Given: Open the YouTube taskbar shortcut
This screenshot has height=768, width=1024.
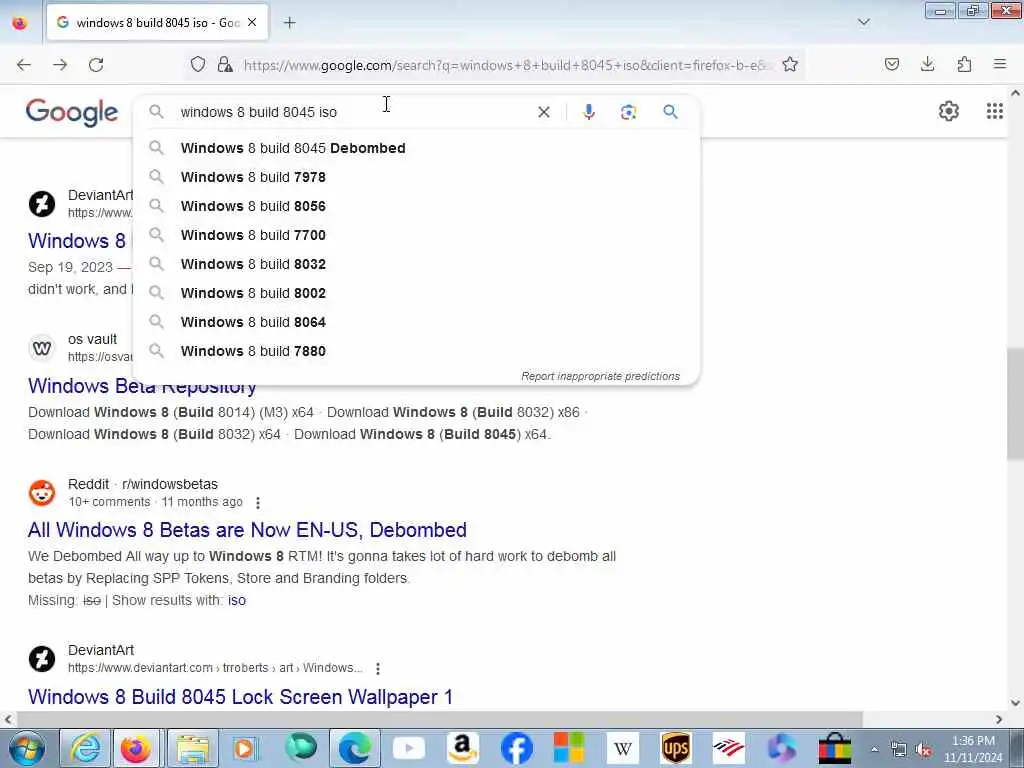Looking at the screenshot, I should [409, 748].
